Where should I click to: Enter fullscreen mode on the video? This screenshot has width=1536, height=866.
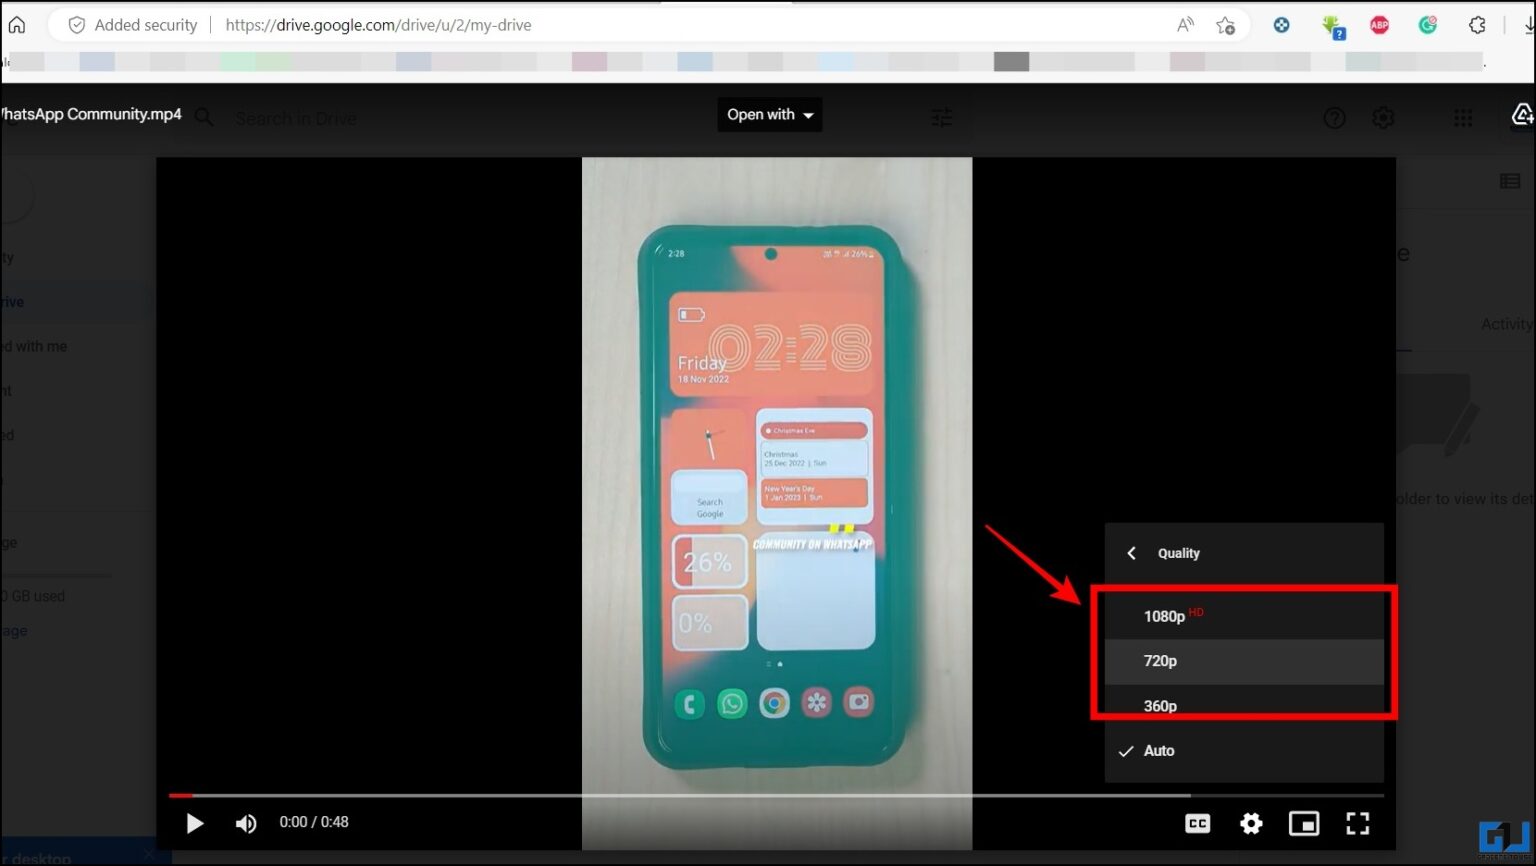[x=1358, y=823]
